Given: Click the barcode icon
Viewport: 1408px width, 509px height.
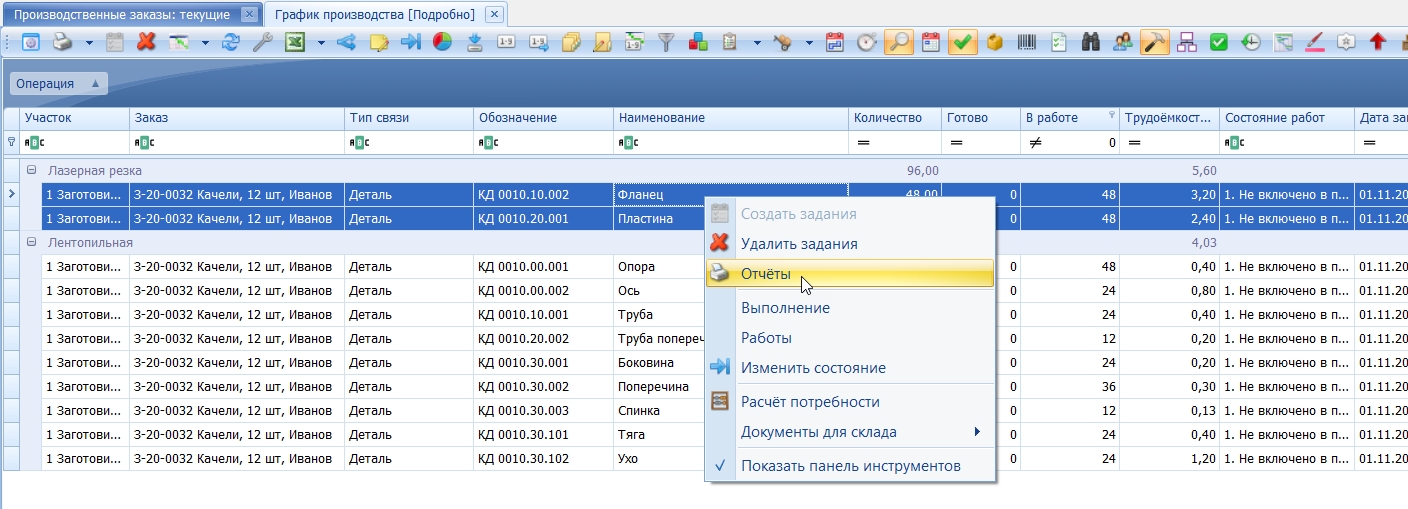Looking at the screenshot, I should pos(1027,42).
